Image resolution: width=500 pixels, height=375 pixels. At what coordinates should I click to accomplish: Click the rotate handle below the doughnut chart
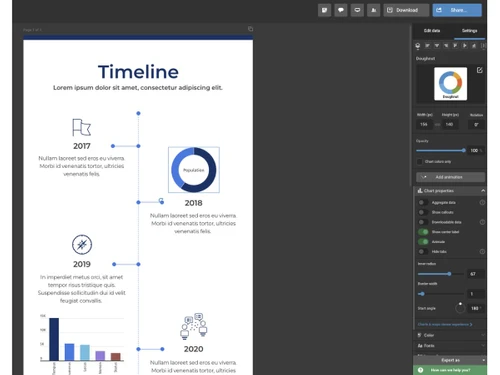click(161, 200)
